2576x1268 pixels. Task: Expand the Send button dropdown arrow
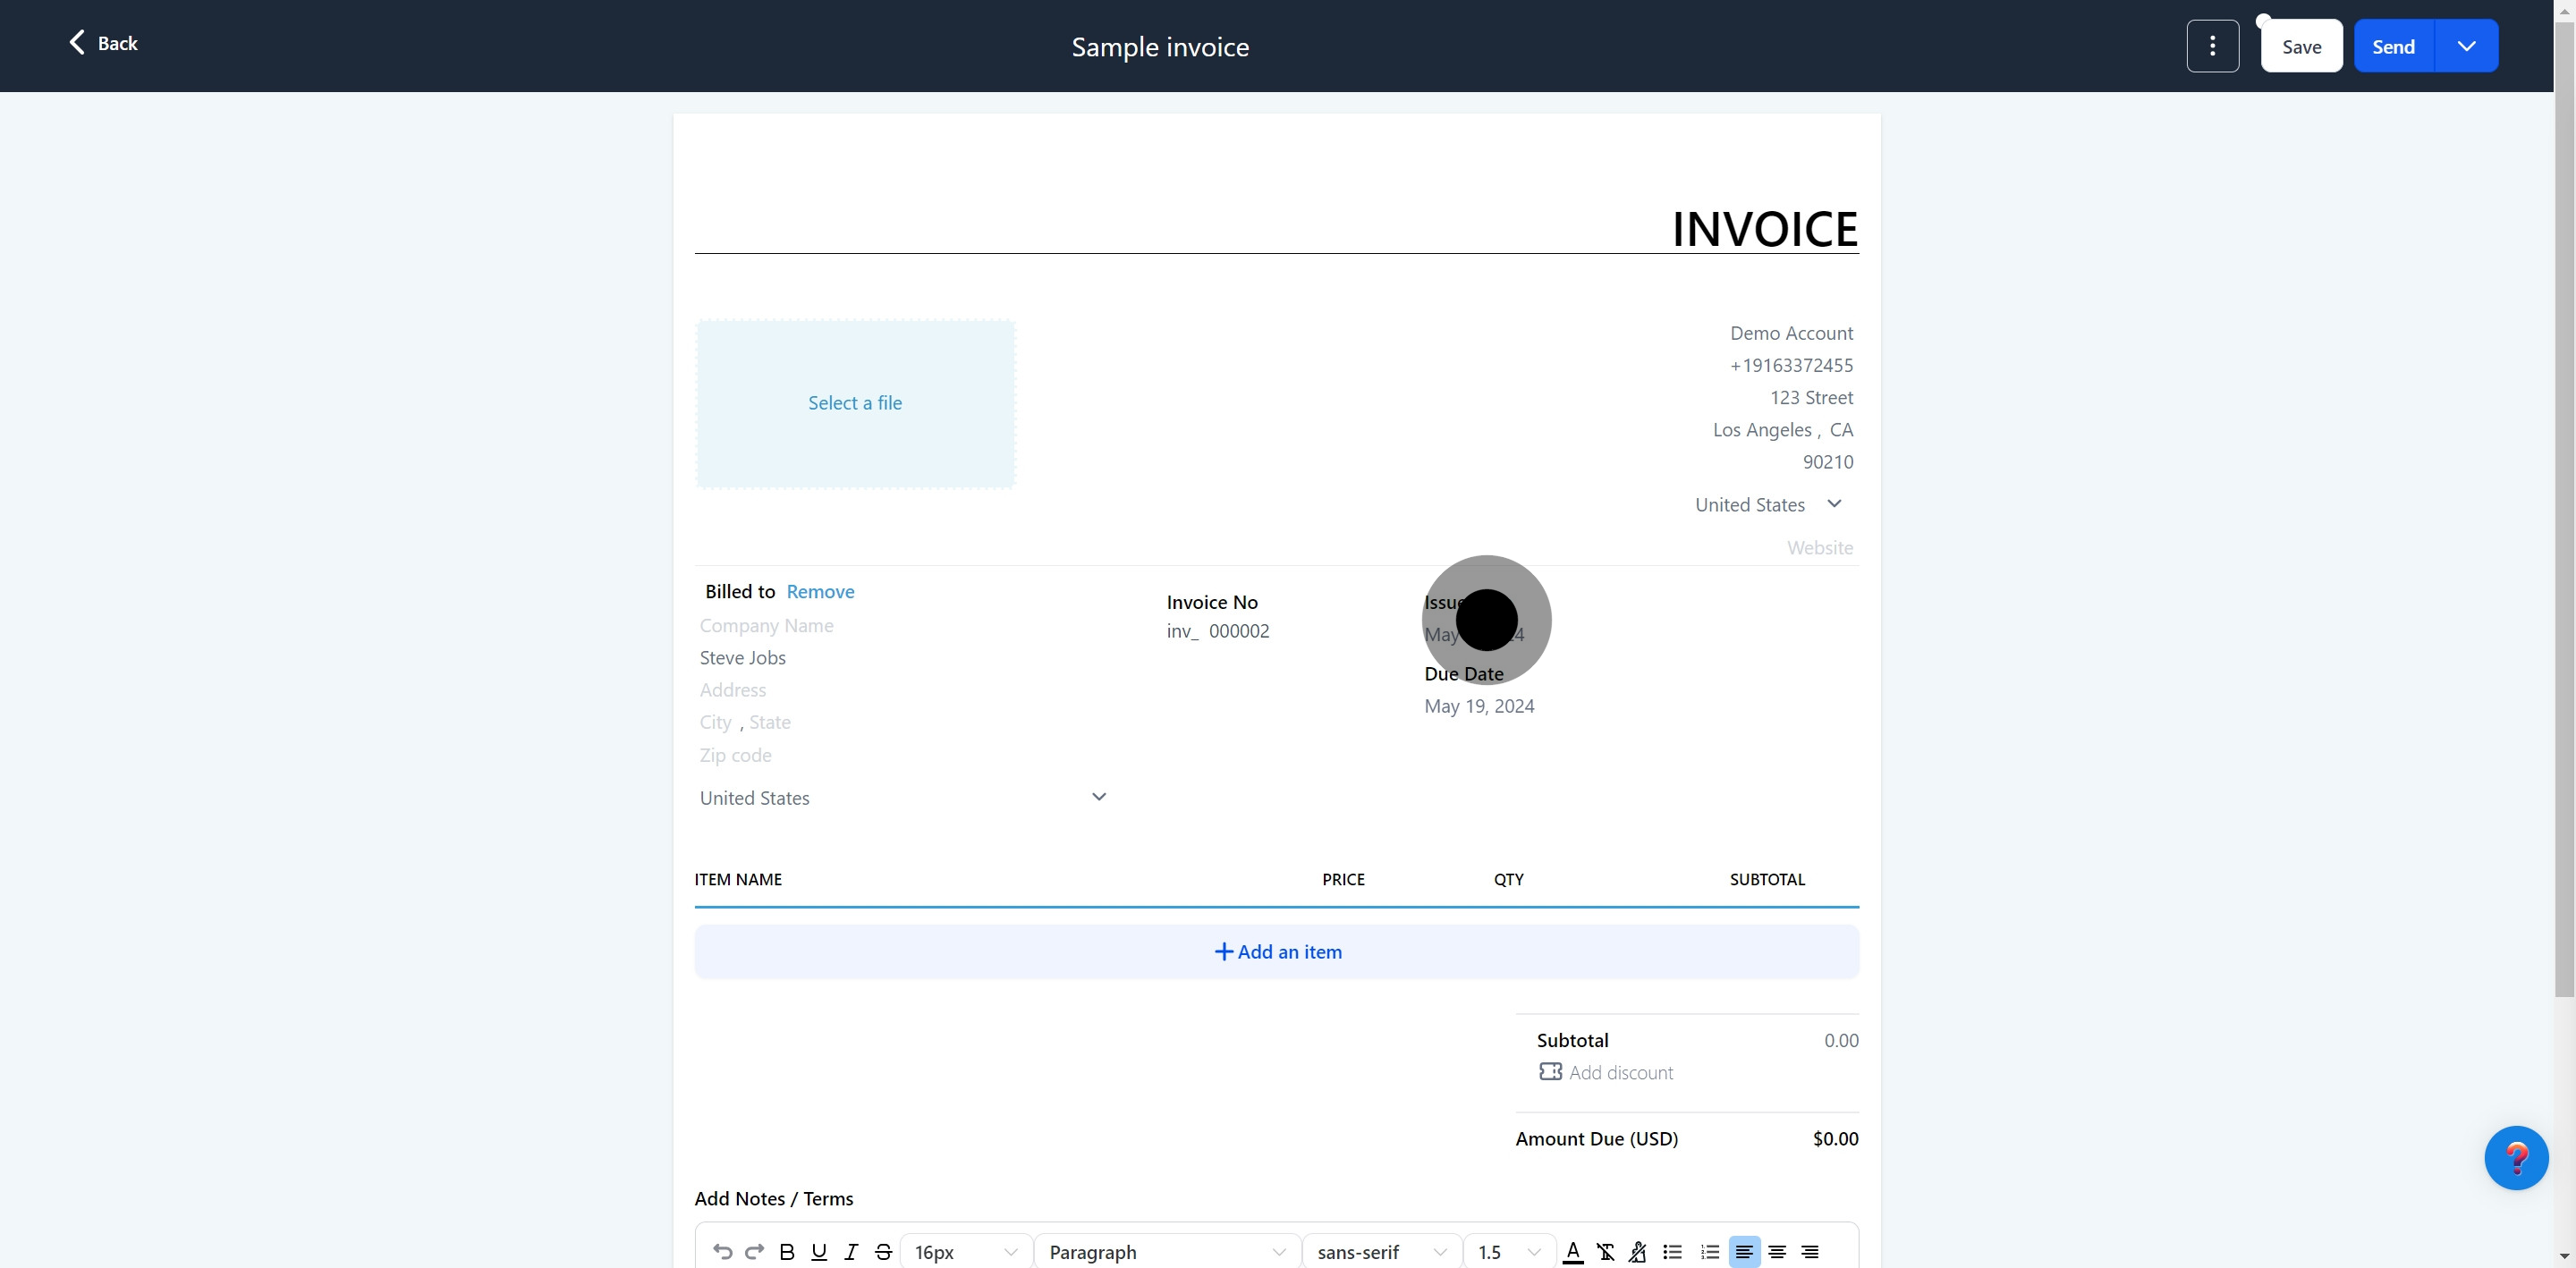pyautogui.click(x=2466, y=46)
